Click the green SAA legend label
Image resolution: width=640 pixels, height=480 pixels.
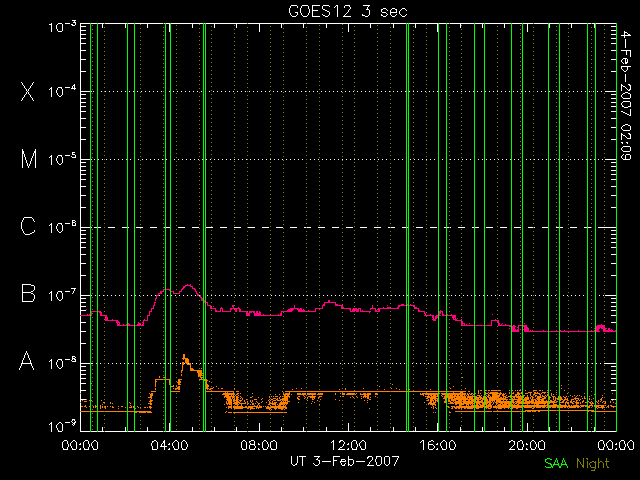point(556,463)
